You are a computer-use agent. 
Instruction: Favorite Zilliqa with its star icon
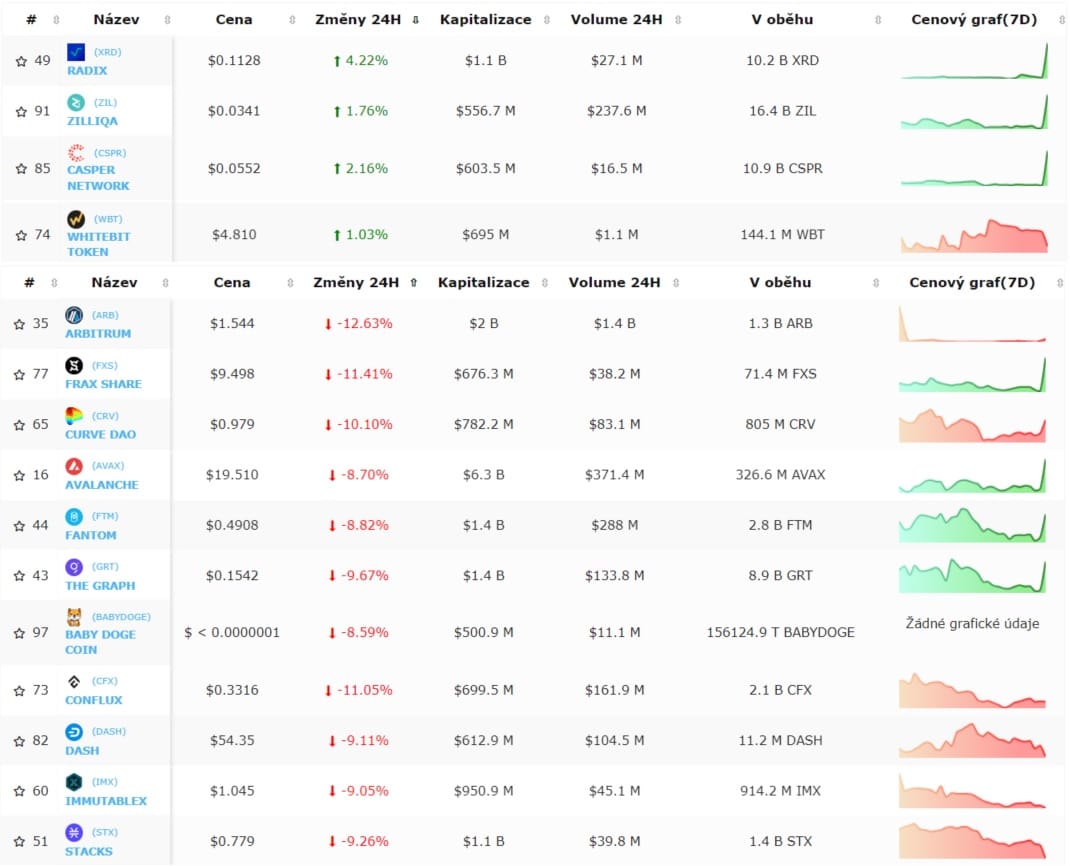(21, 112)
